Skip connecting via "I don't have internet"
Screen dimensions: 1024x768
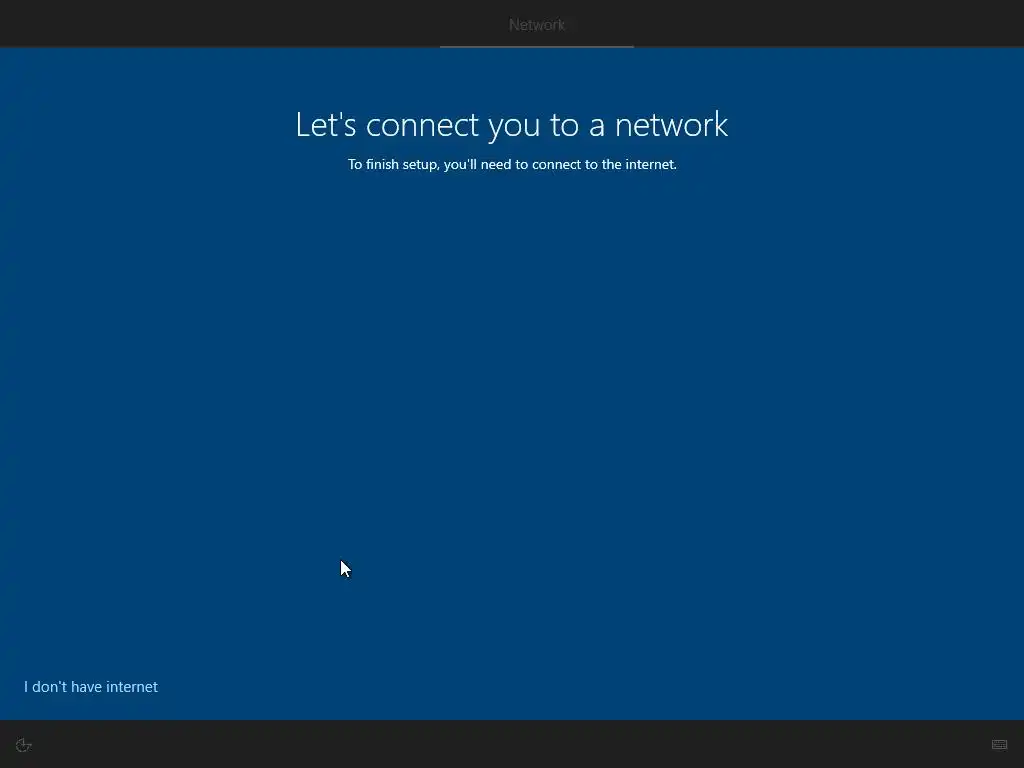click(91, 686)
